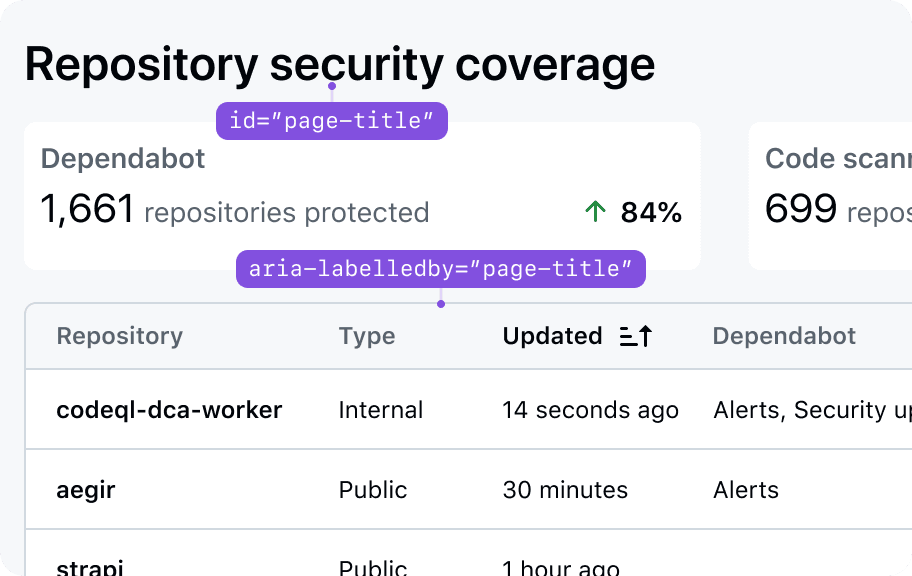Screen dimensions: 912x576
Task: Click the Repository column header
Action: click(120, 337)
